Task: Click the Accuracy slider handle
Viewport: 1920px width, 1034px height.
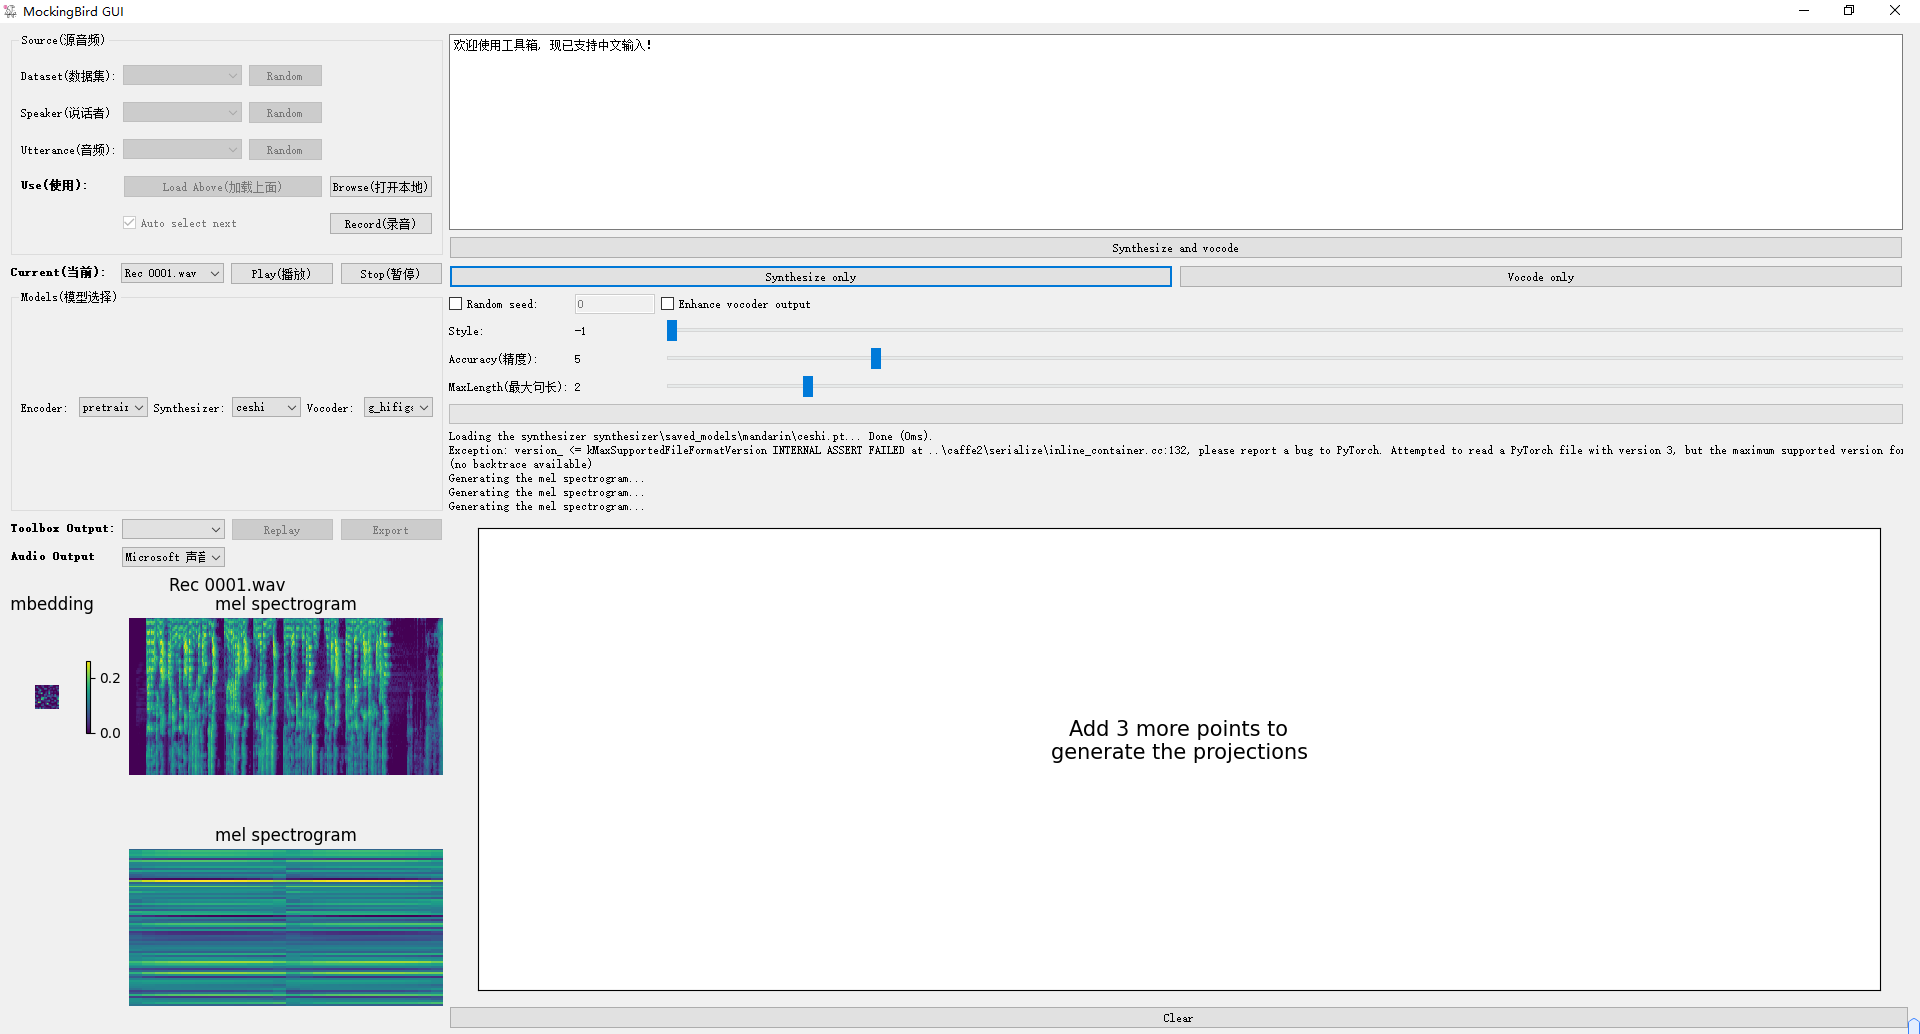Action: tap(876, 359)
